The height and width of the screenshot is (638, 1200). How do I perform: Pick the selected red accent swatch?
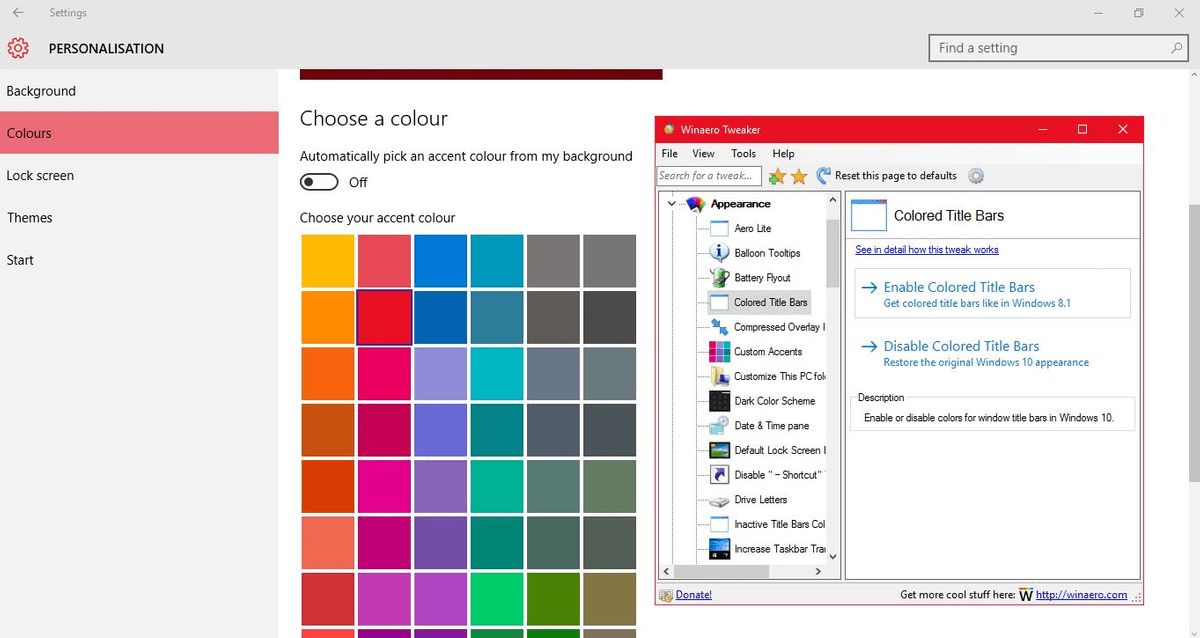[x=384, y=317]
